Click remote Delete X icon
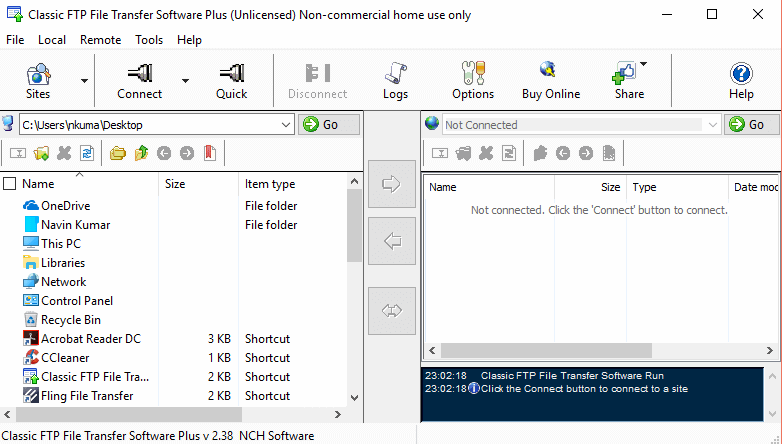 [x=486, y=153]
